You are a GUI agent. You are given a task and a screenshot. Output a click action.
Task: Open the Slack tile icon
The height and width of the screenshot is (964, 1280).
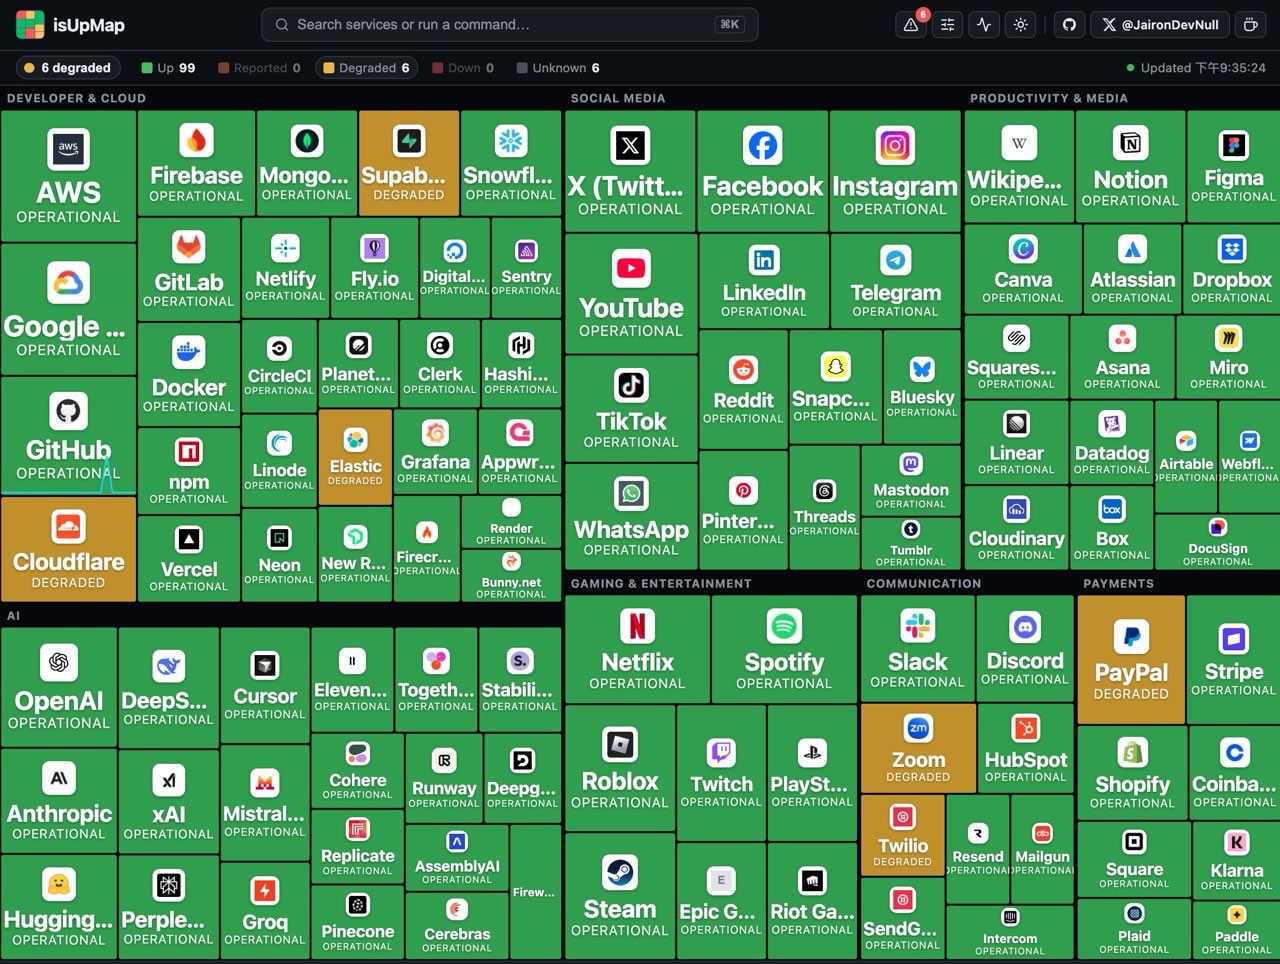point(917,627)
